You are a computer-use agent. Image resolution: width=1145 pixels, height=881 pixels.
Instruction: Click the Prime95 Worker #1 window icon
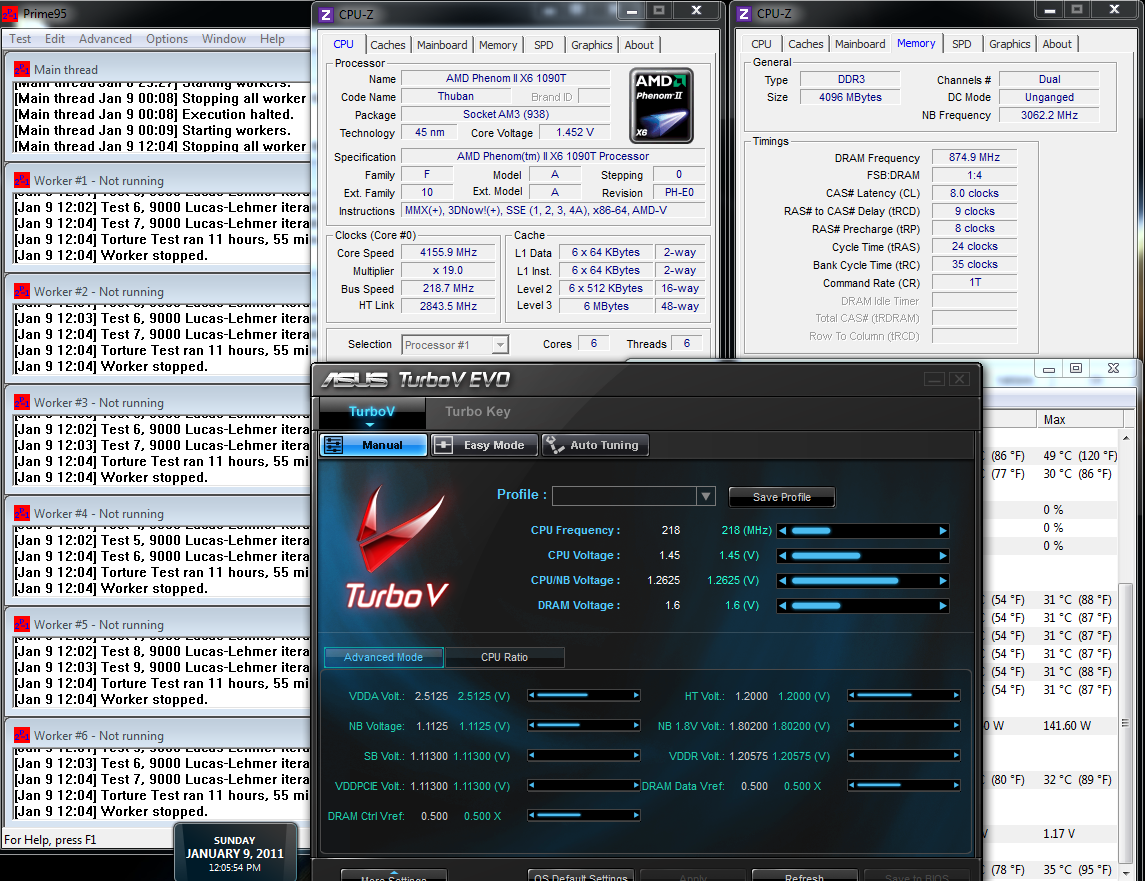click(21, 181)
